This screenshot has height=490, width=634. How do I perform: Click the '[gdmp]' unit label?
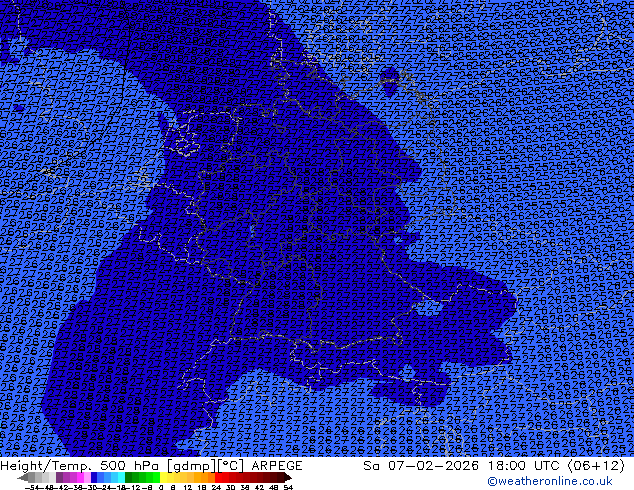point(192,466)
